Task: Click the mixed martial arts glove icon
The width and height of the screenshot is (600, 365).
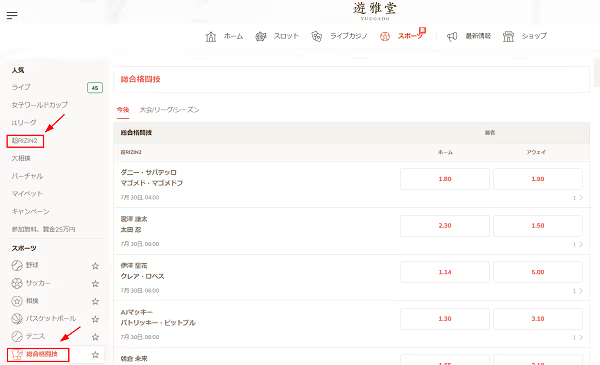Action: (17, 355)
